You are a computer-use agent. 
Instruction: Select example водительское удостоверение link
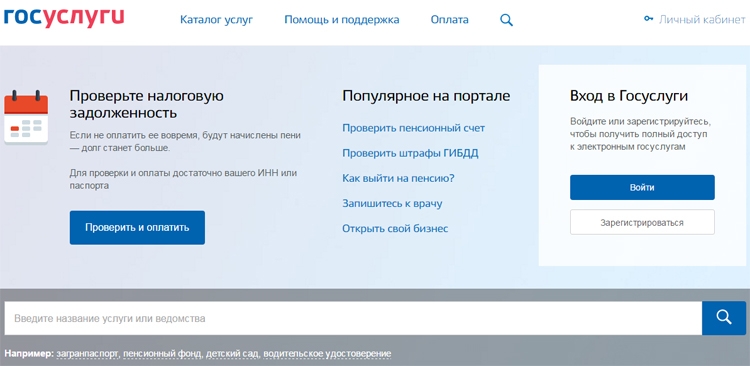coord(327,354)
